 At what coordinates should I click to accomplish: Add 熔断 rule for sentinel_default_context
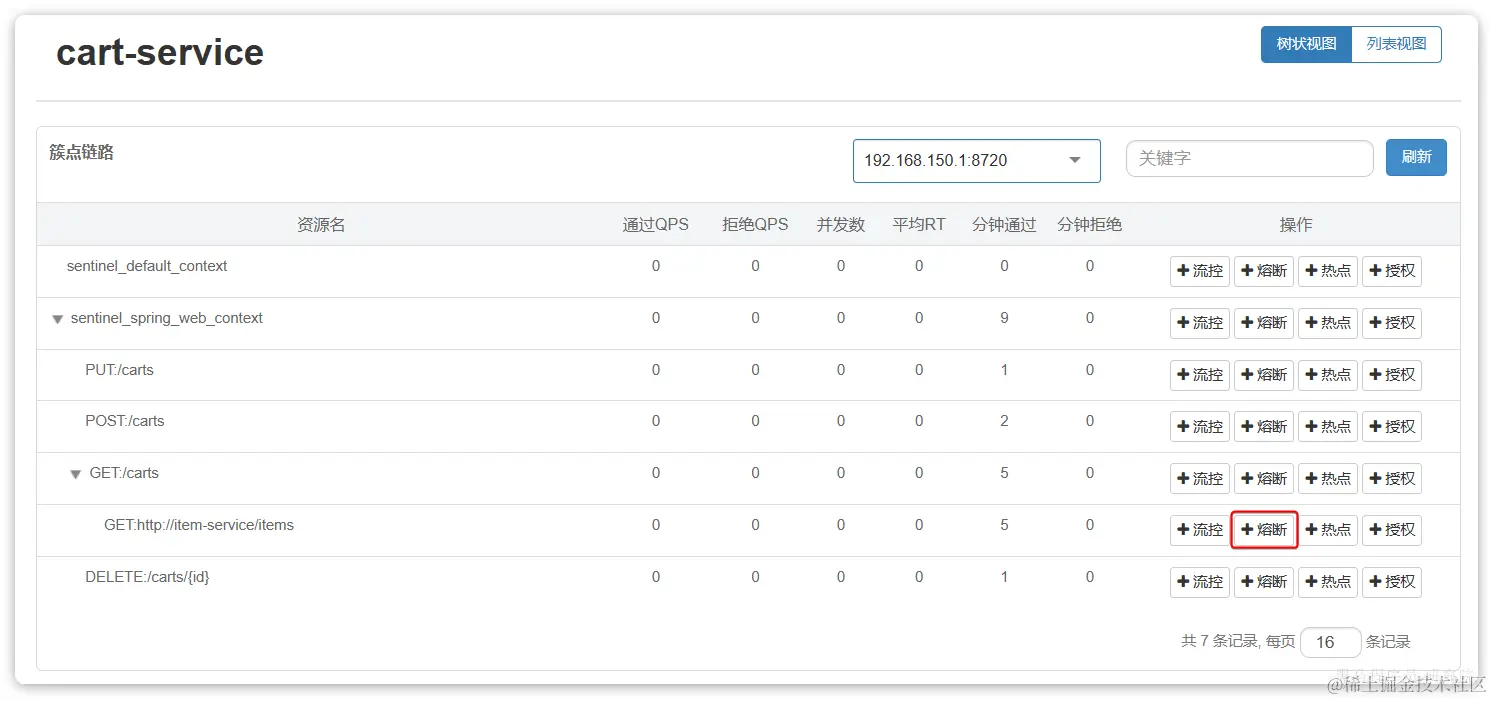pyautogui.click(x=1264, y=271)
